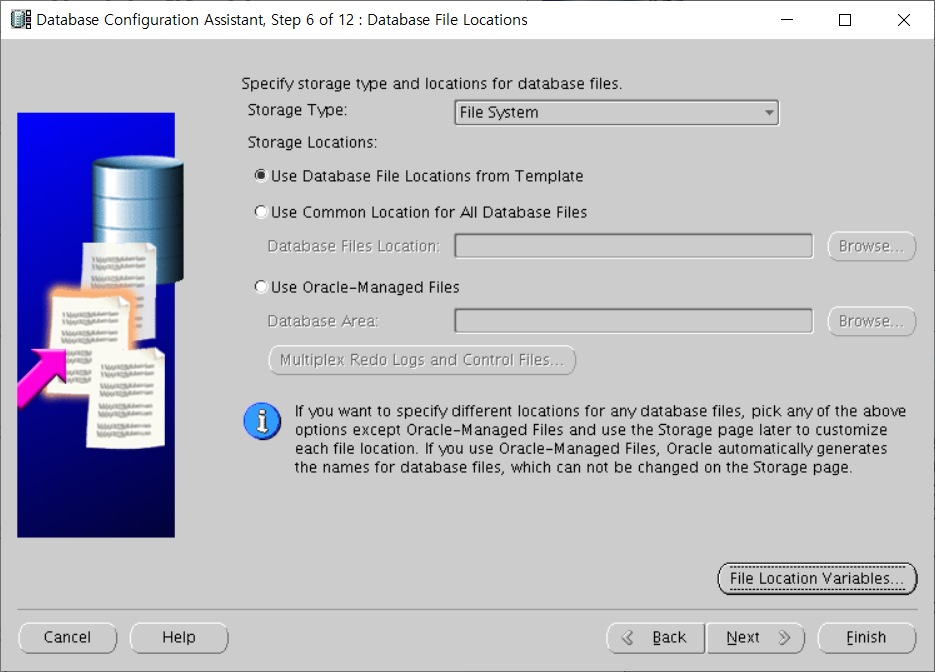935x672 pixels.
Task: Click the 'Storage Type:' label
Action: pyautogui.click(x=297, y=110)
